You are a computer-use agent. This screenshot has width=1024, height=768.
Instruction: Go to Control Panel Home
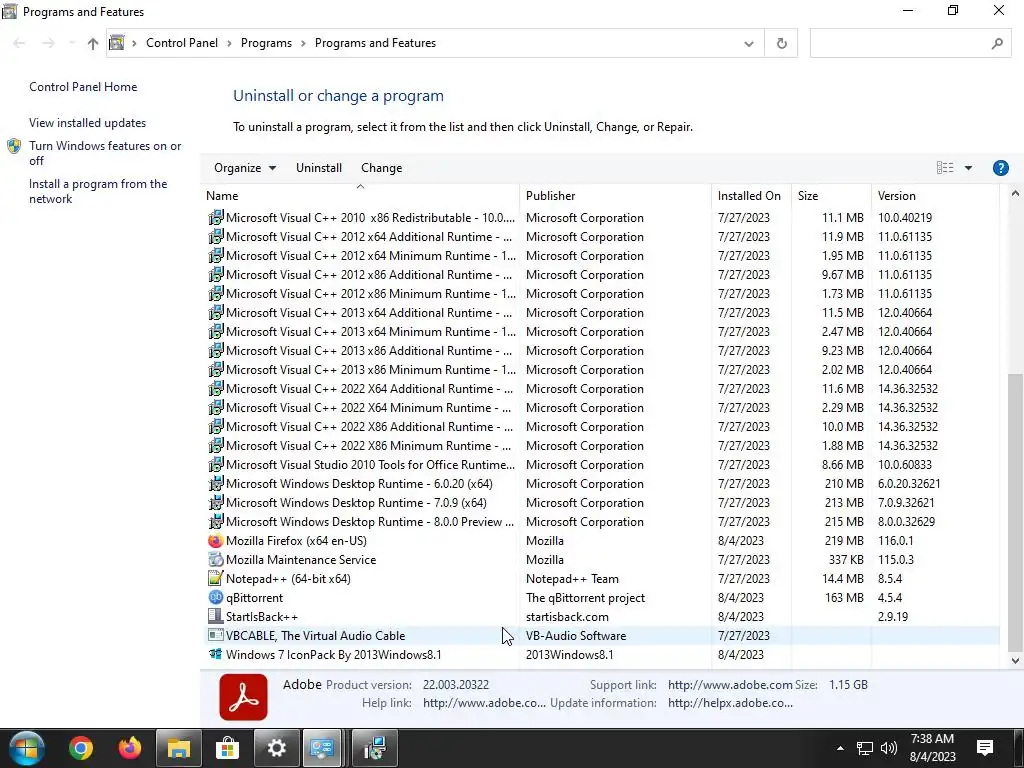83,87
